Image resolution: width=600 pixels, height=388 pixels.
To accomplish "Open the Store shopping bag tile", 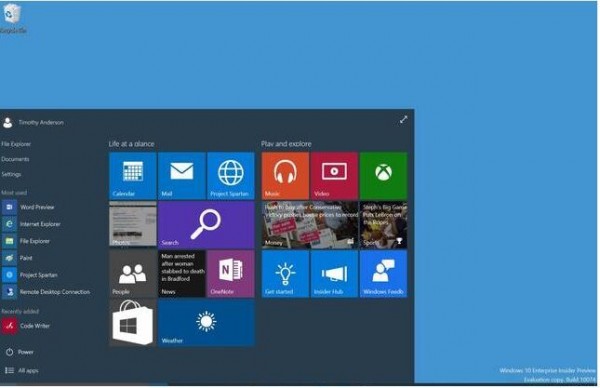I will tap(133, 323).
